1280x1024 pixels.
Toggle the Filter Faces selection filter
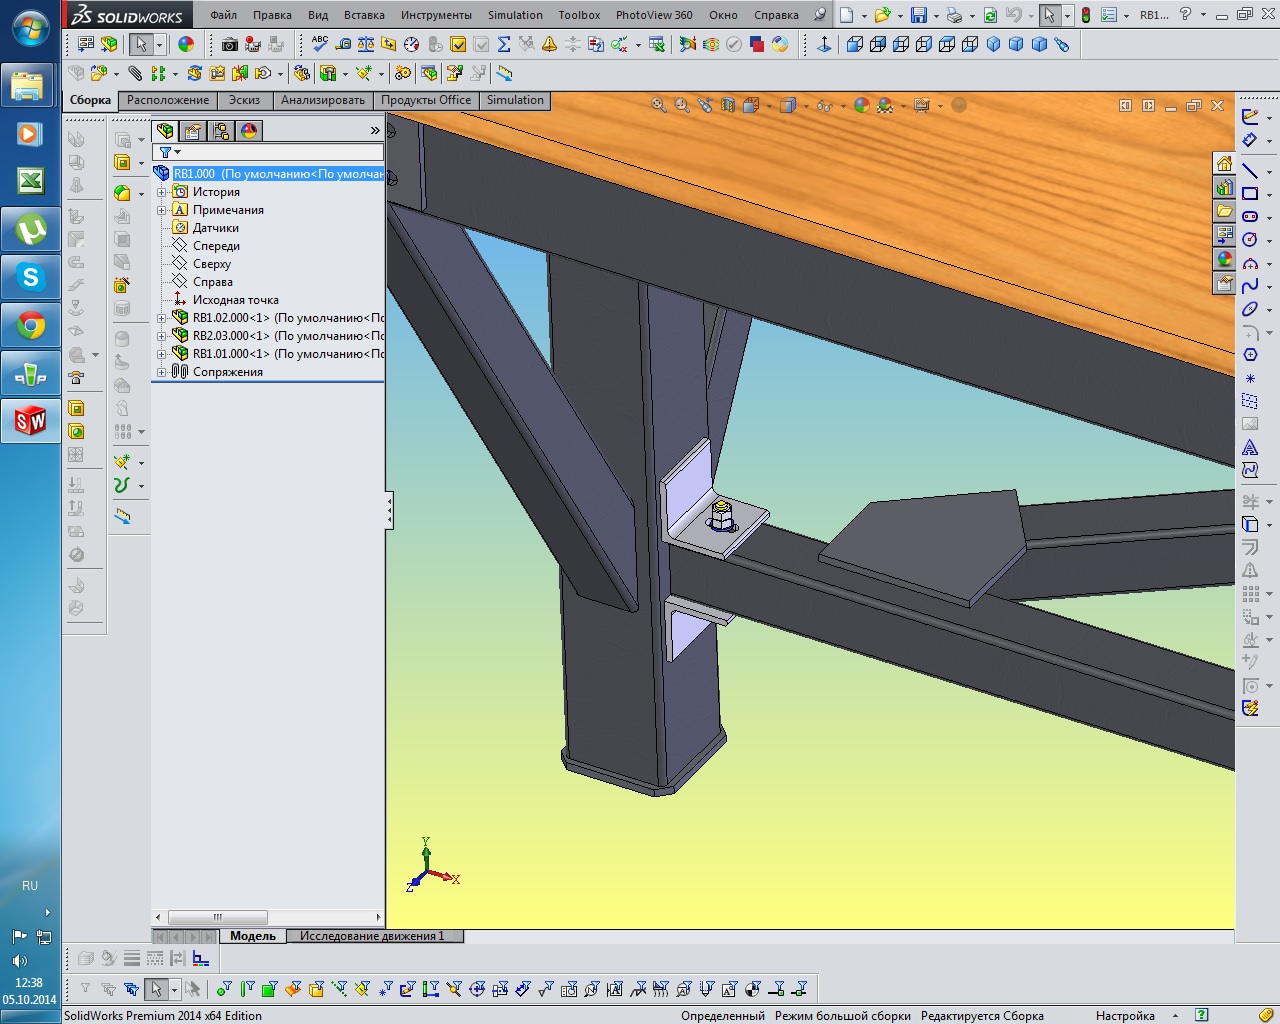tap(269, 989)
